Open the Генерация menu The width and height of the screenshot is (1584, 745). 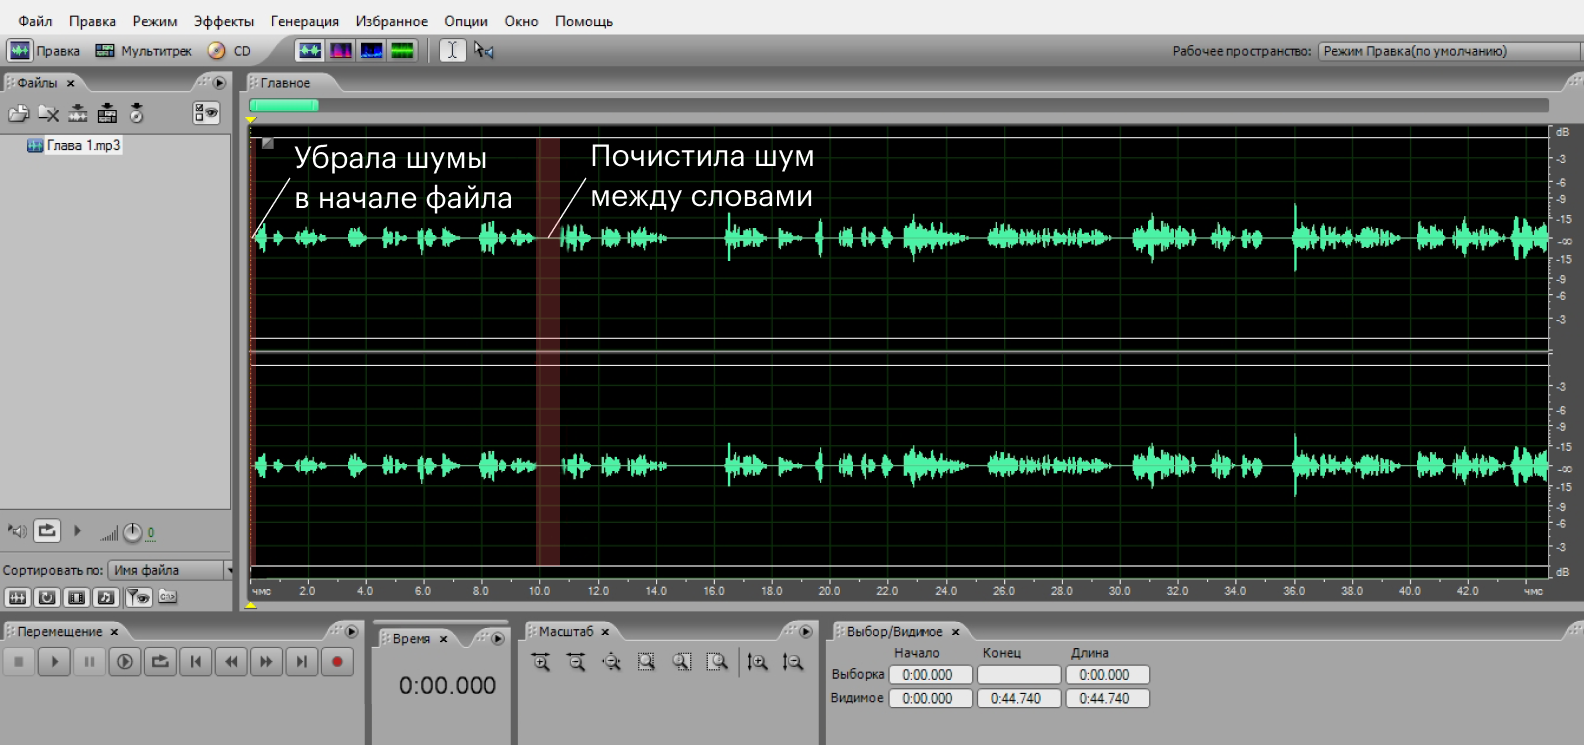pyautogui.click(x=305, y=21)
